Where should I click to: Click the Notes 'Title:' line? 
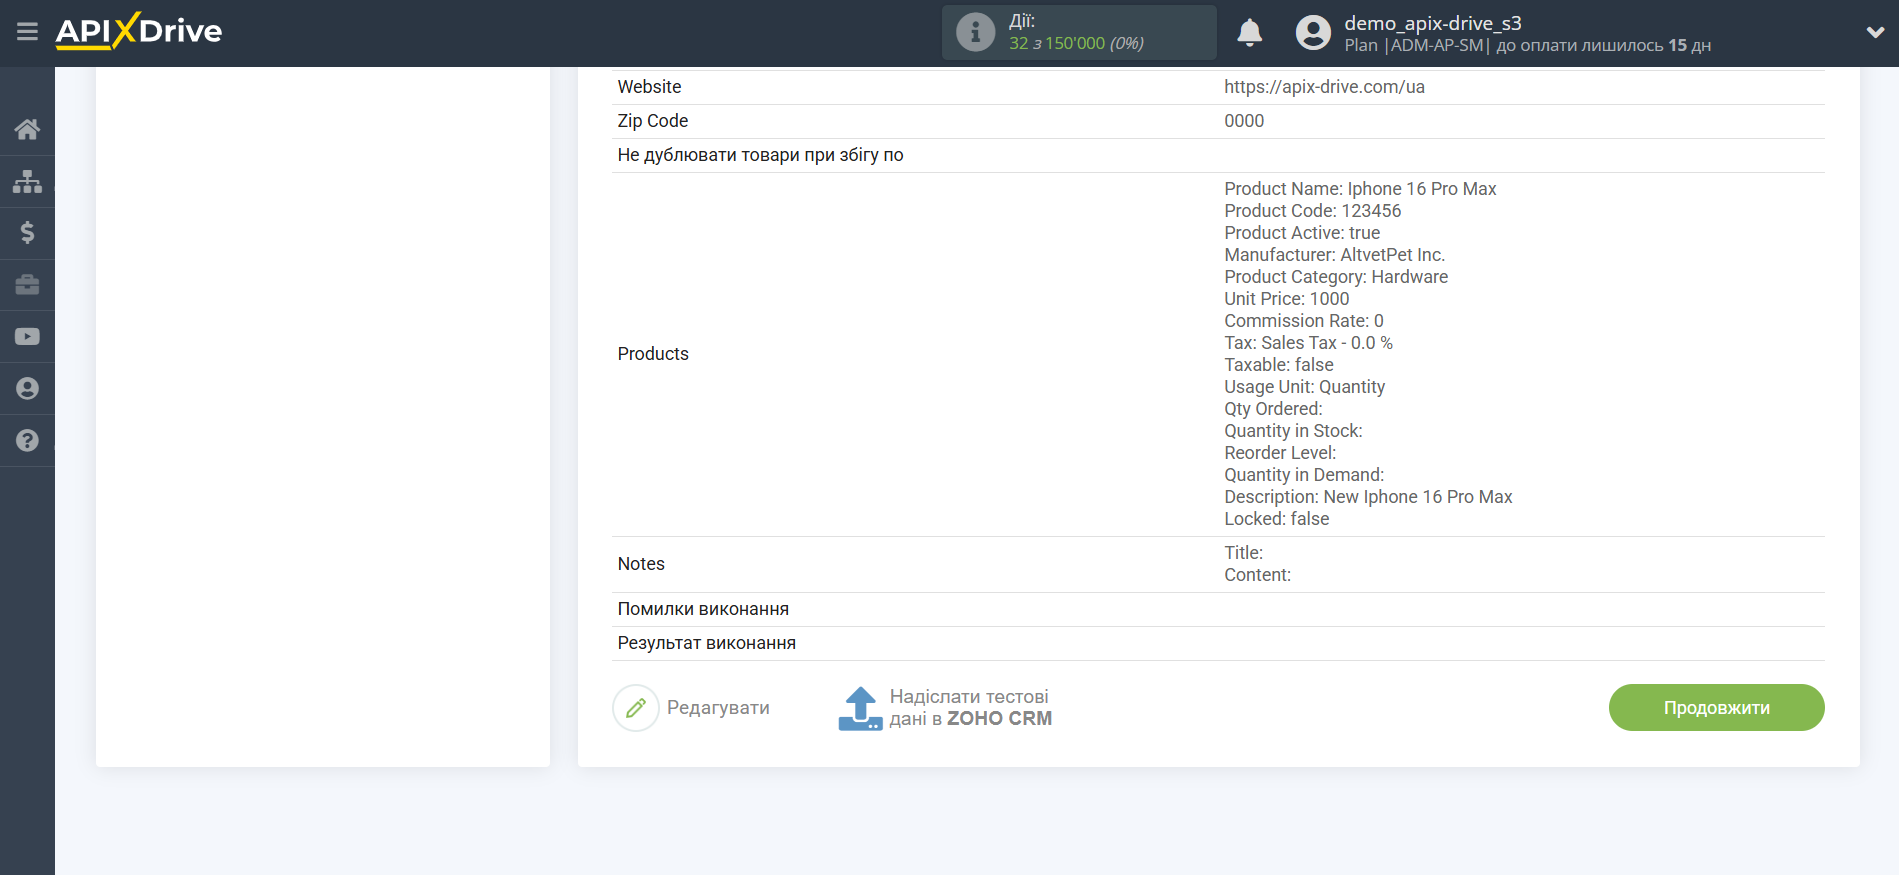pyautogui.click(x=1243, y=553)
